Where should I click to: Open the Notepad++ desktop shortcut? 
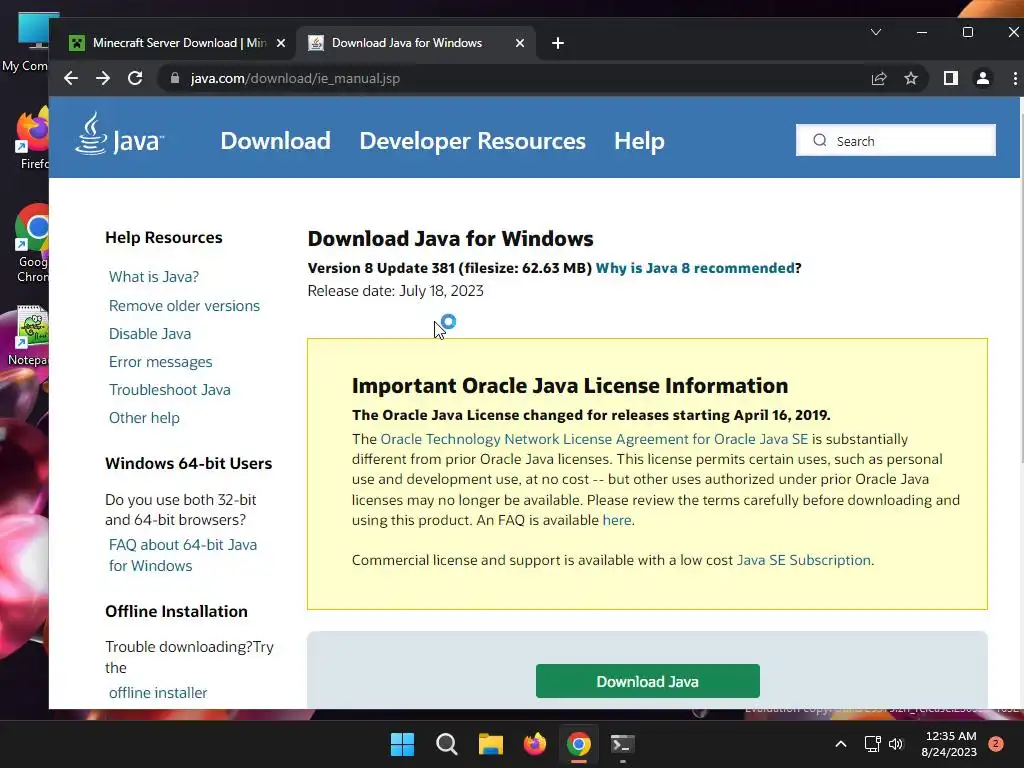point(31,336)
